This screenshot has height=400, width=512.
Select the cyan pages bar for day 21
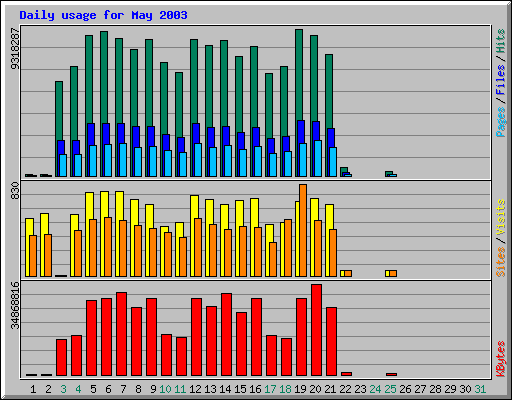click(x=333, y=162)
